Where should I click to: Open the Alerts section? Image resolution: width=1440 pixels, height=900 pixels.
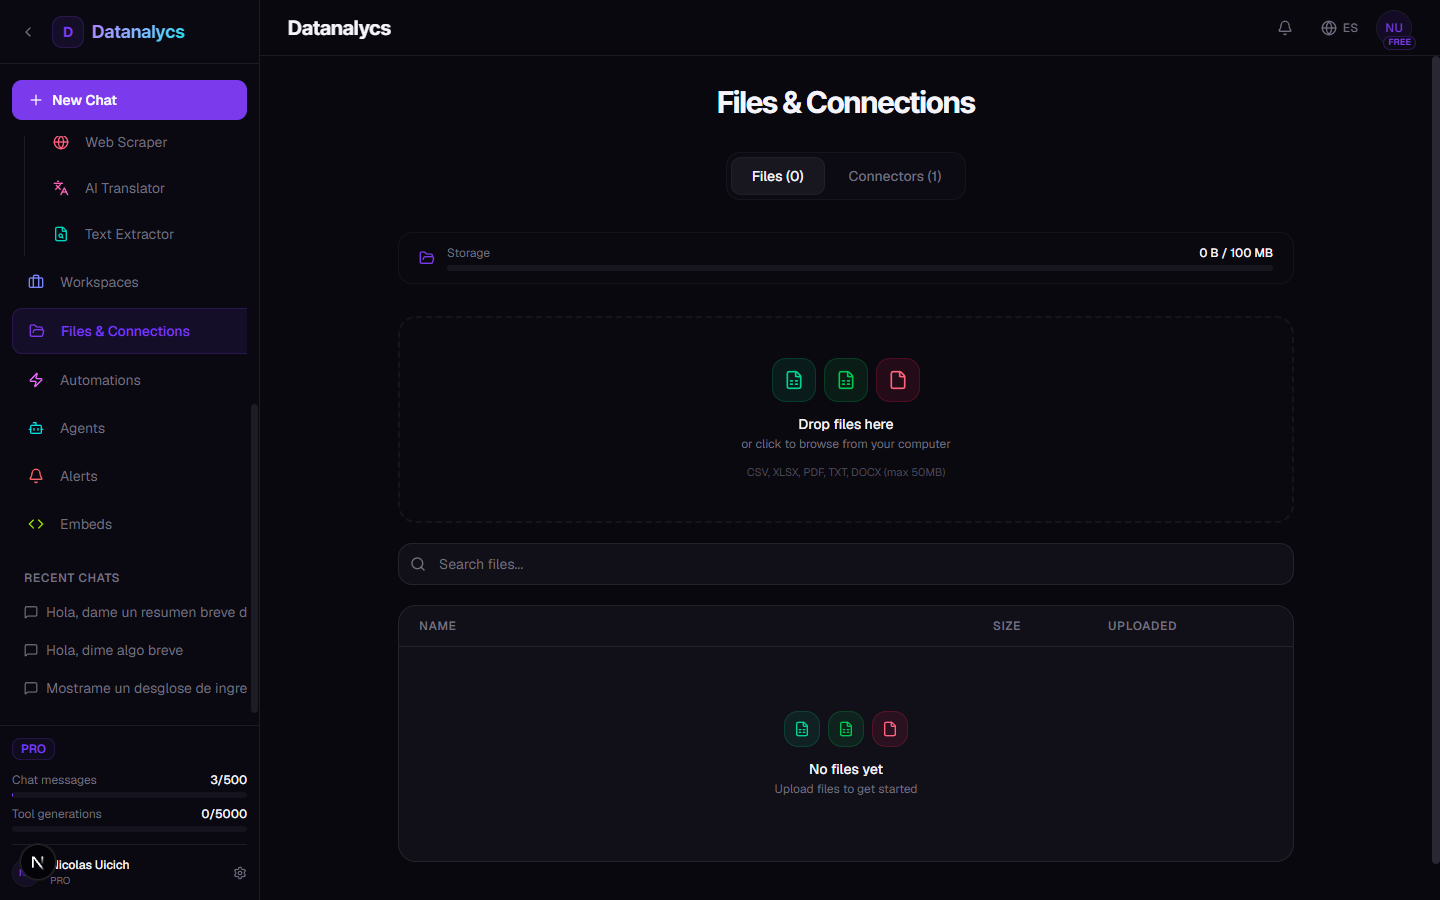(x=78, y=476)
